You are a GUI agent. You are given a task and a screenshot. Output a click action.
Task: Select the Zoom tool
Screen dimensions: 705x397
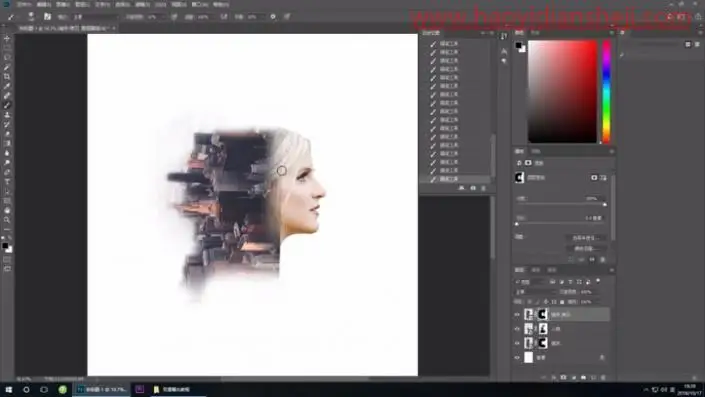(x=7, y=220)
